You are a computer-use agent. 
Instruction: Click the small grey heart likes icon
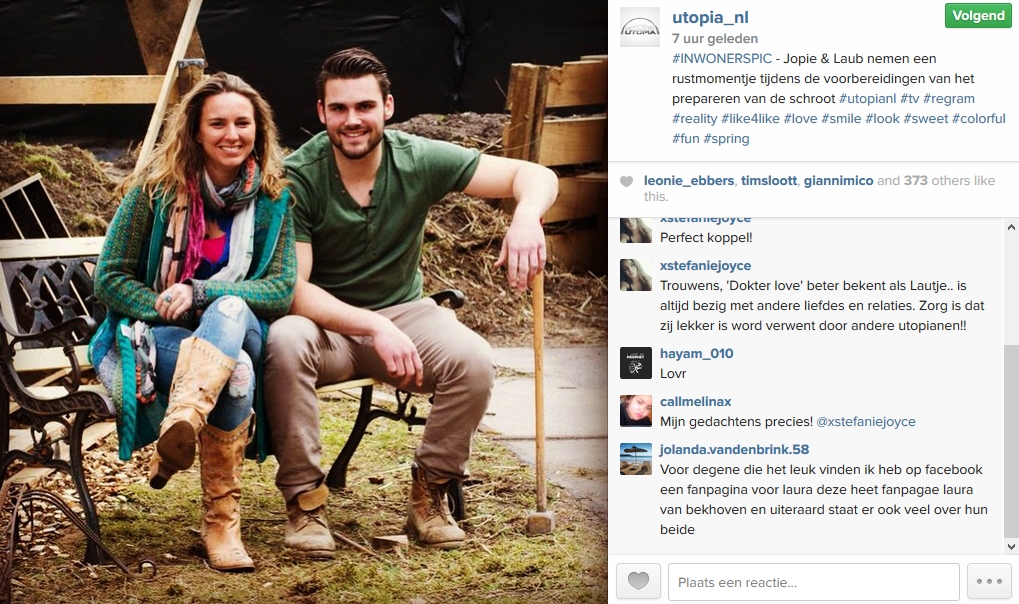pos(626,181)
